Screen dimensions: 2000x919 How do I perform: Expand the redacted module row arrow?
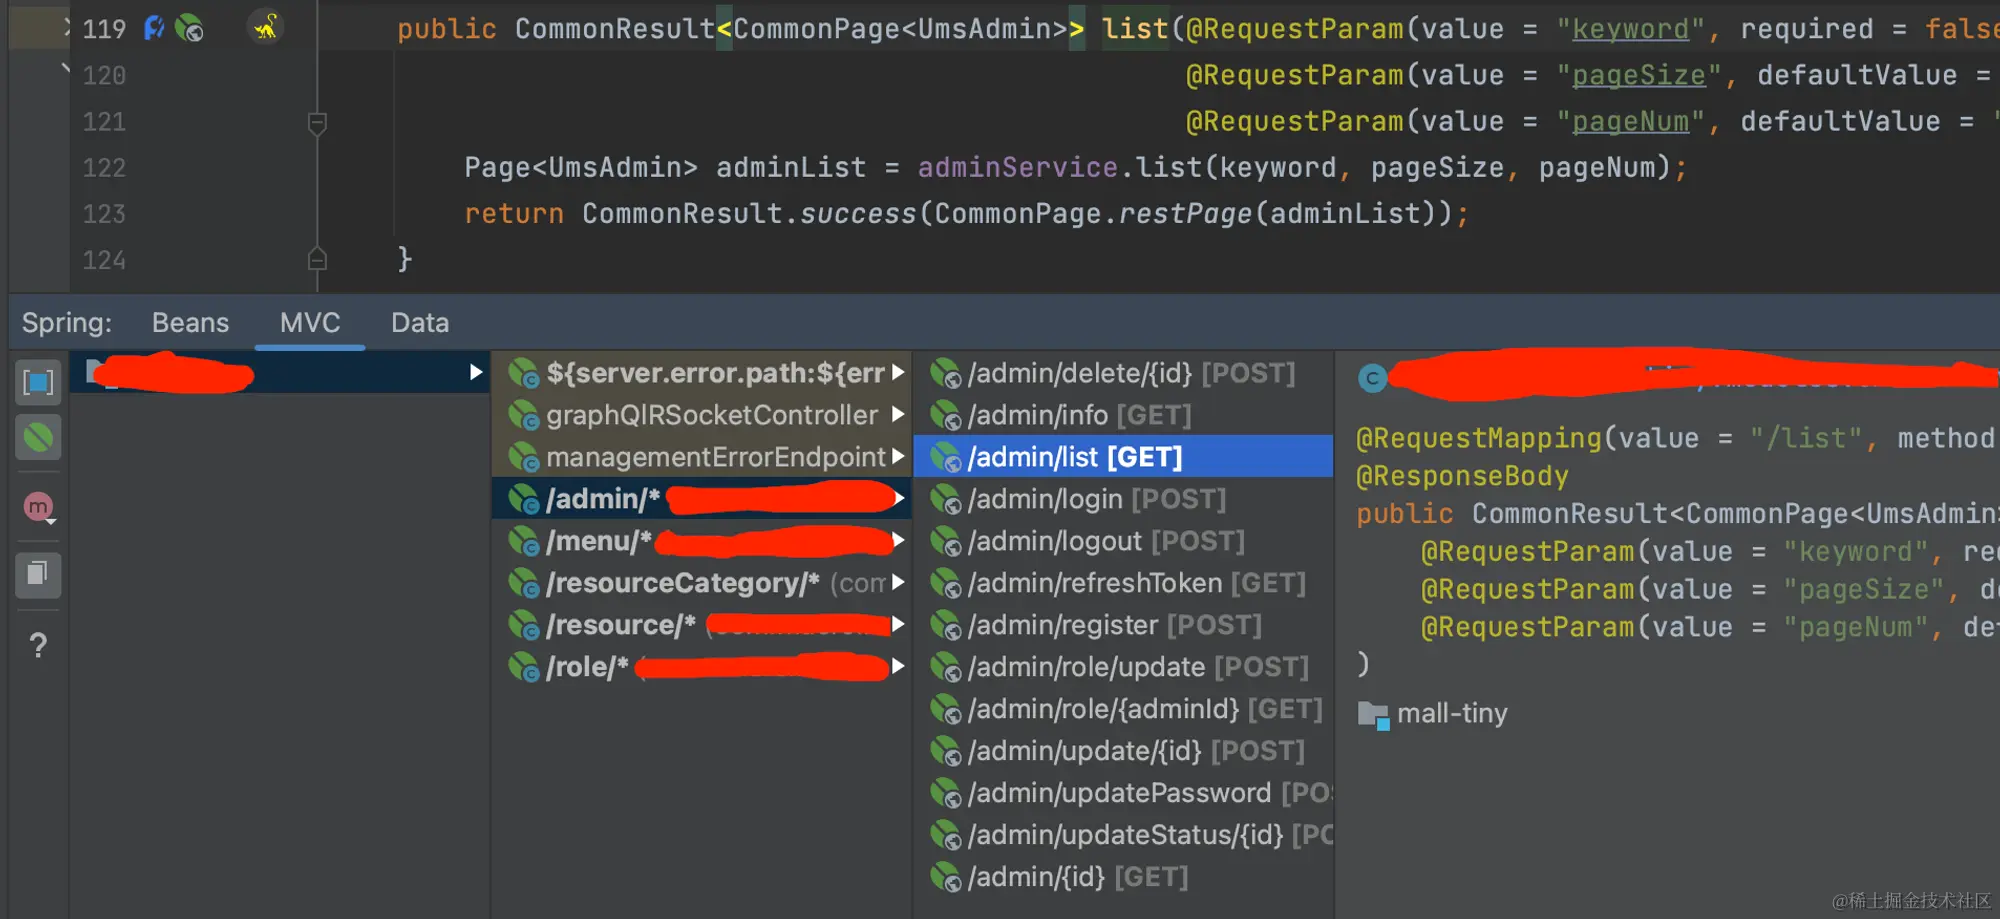click(476, 373)
